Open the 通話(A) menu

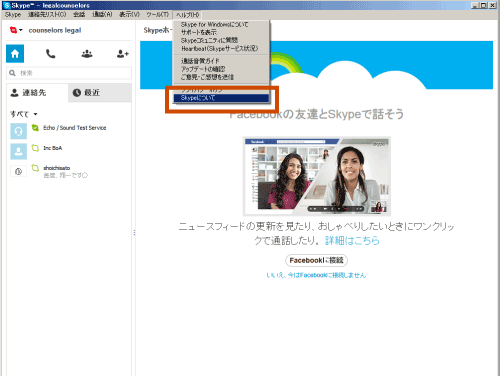[x=102, y=15]
